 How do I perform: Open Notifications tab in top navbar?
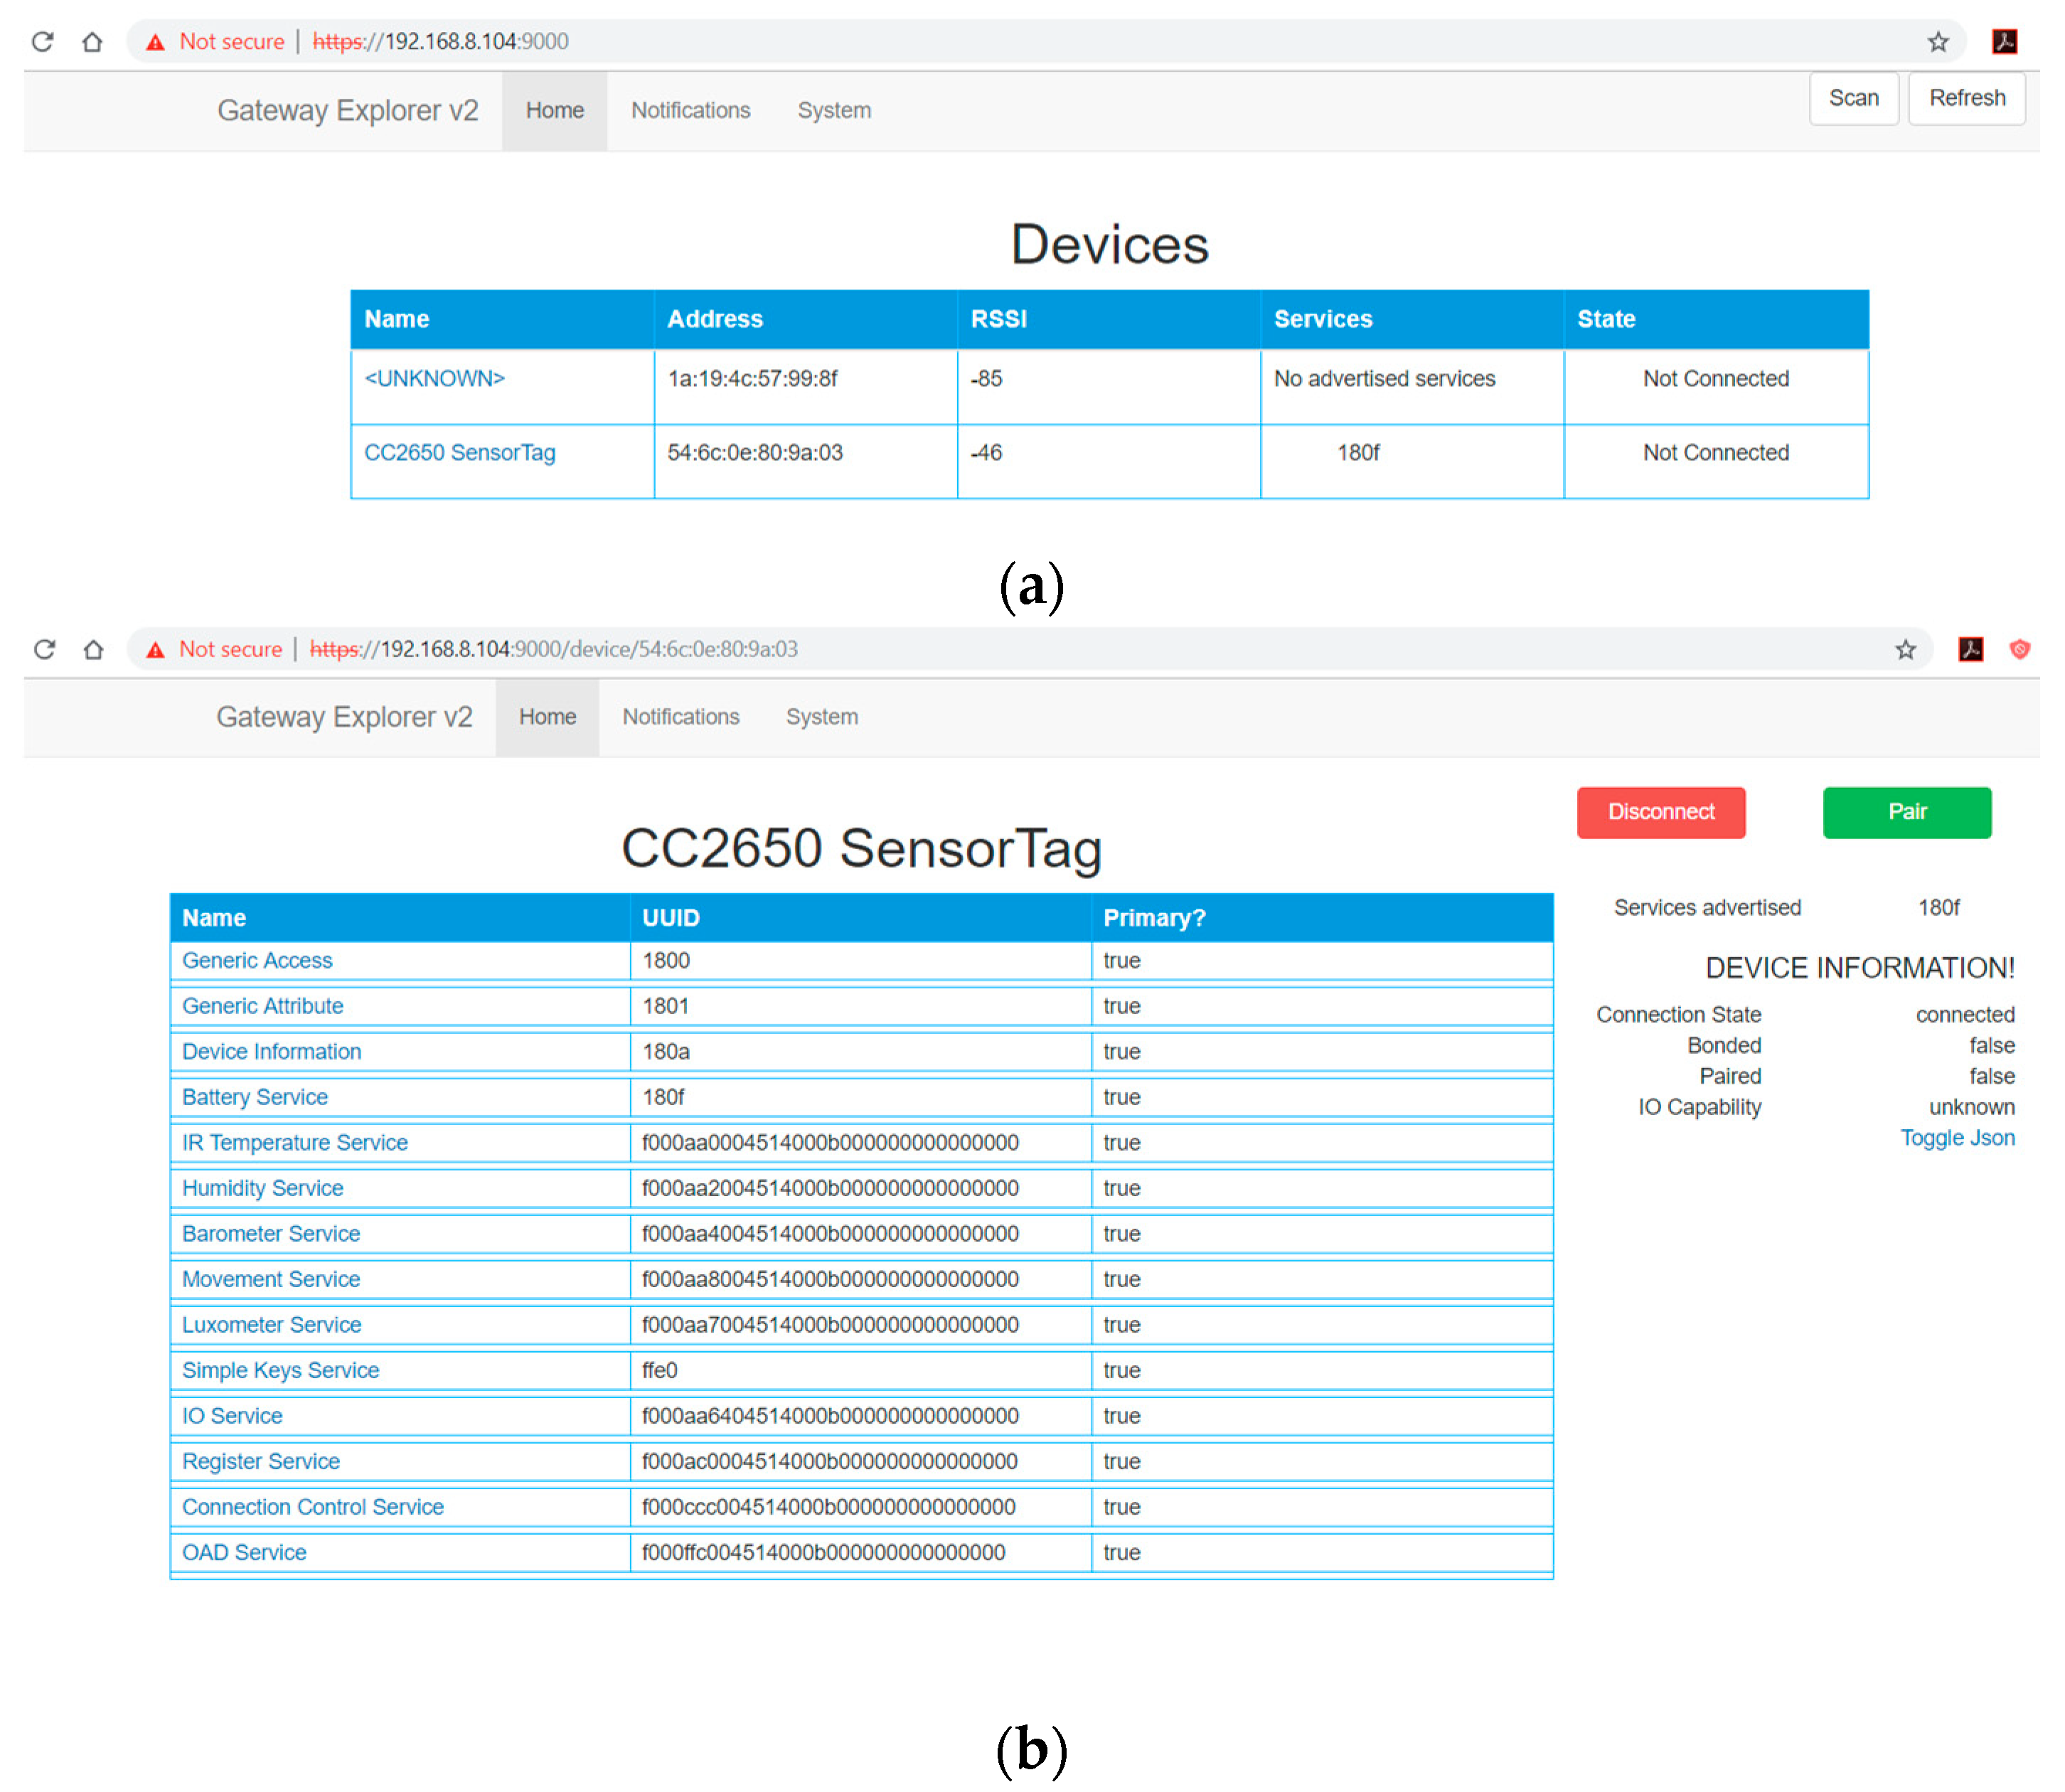pos(690,110)
